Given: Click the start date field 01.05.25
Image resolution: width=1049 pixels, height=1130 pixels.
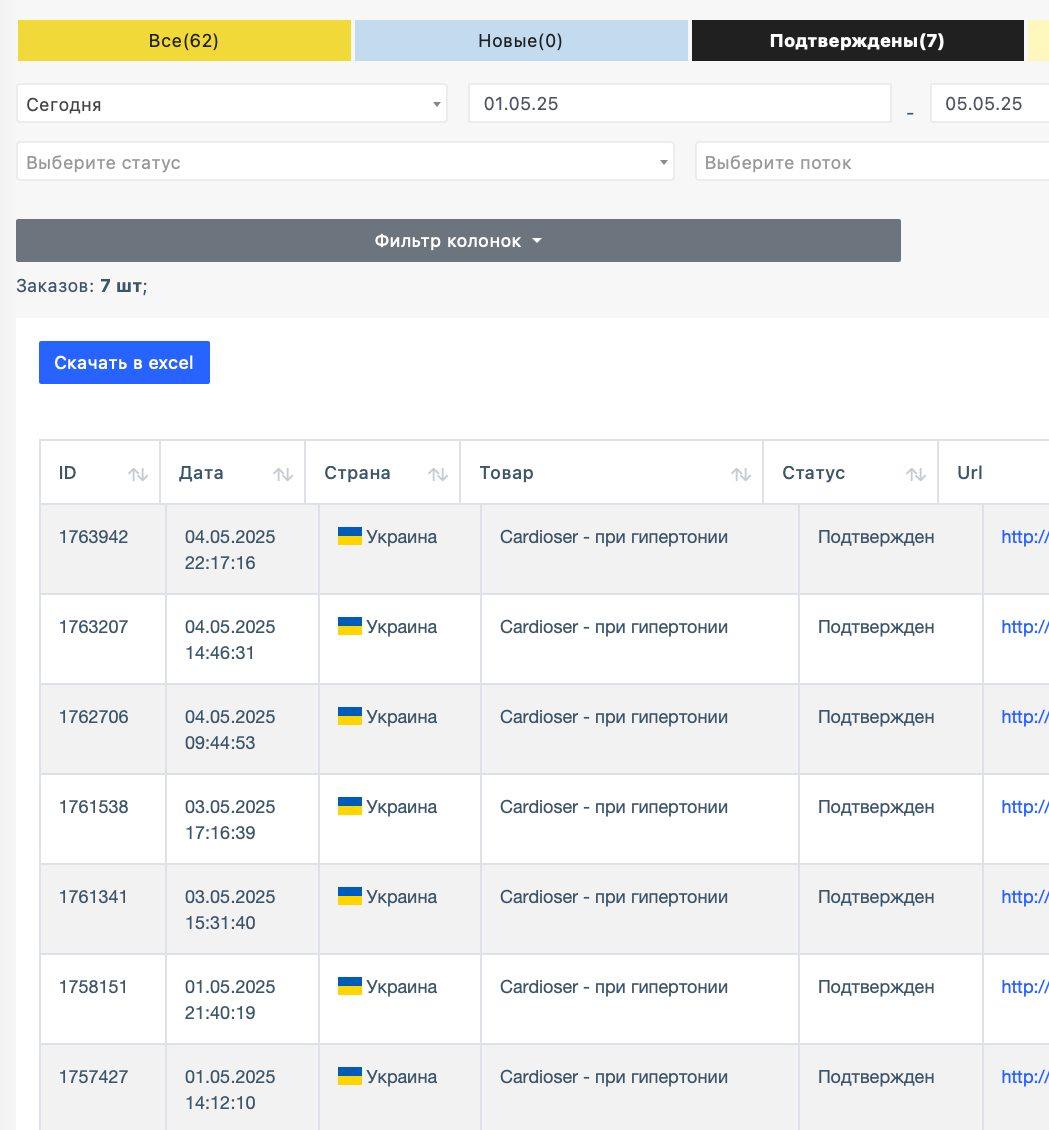Looking at the screenshot, I should [679, 104].
